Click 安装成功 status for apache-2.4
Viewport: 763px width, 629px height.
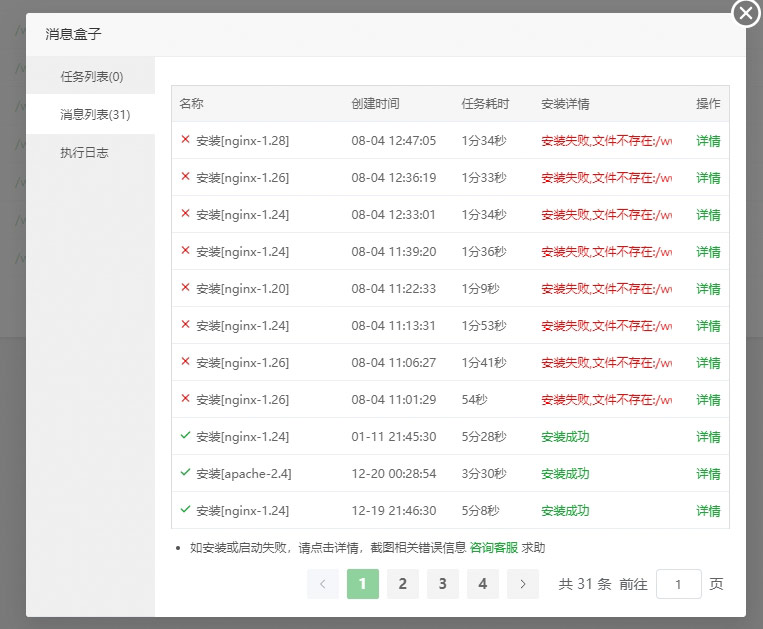(565, 474)
